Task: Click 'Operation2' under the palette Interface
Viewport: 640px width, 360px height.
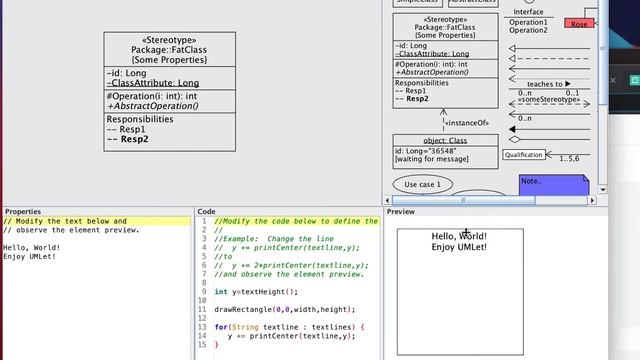Action: (x=528, y=30)
